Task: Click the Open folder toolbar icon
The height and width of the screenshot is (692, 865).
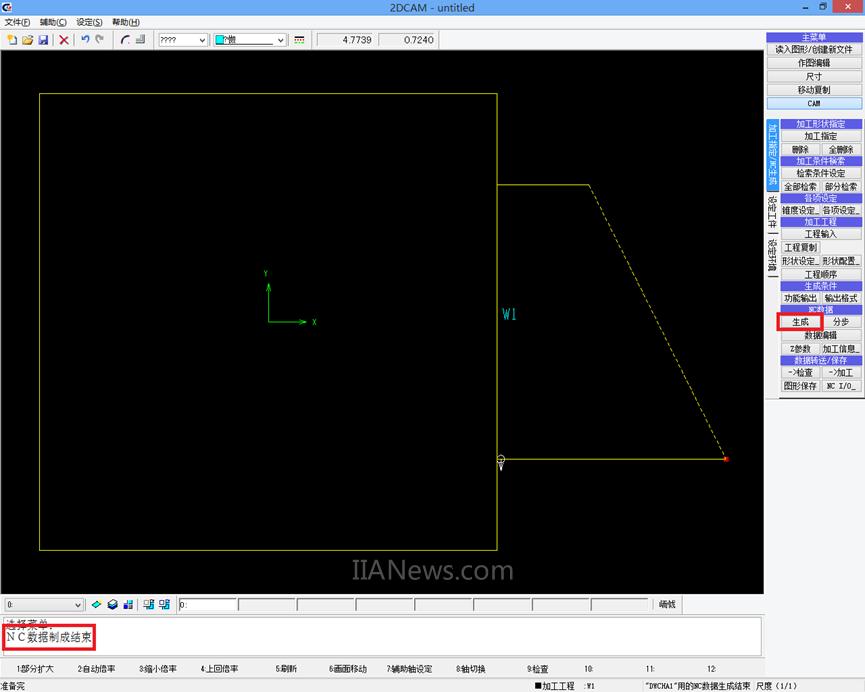Action: click(x=27, y=40)
